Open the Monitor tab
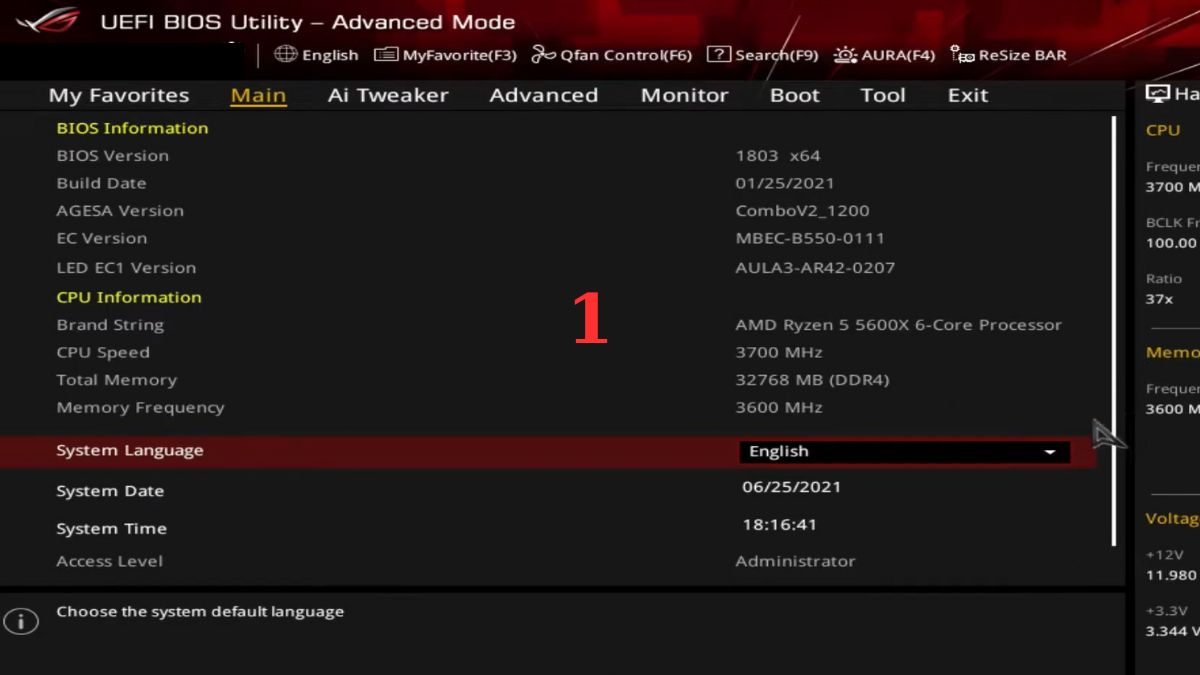Screen dimensions: 1200x675 click(685, 96)
